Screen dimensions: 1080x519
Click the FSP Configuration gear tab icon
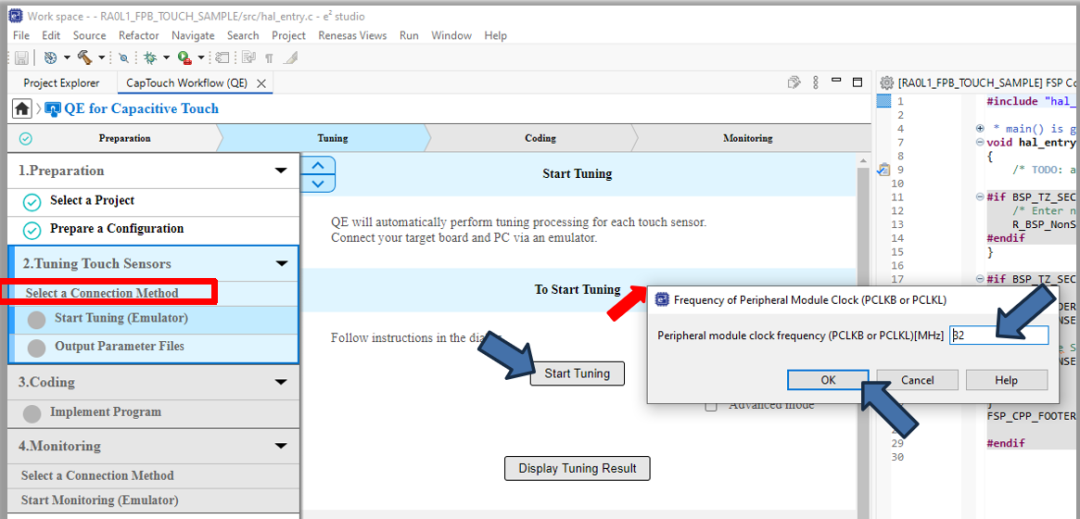click(887, 83)
